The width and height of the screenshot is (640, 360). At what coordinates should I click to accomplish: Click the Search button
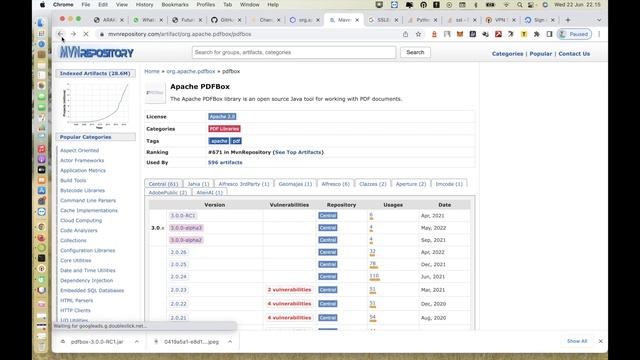[x=415, y=52]
